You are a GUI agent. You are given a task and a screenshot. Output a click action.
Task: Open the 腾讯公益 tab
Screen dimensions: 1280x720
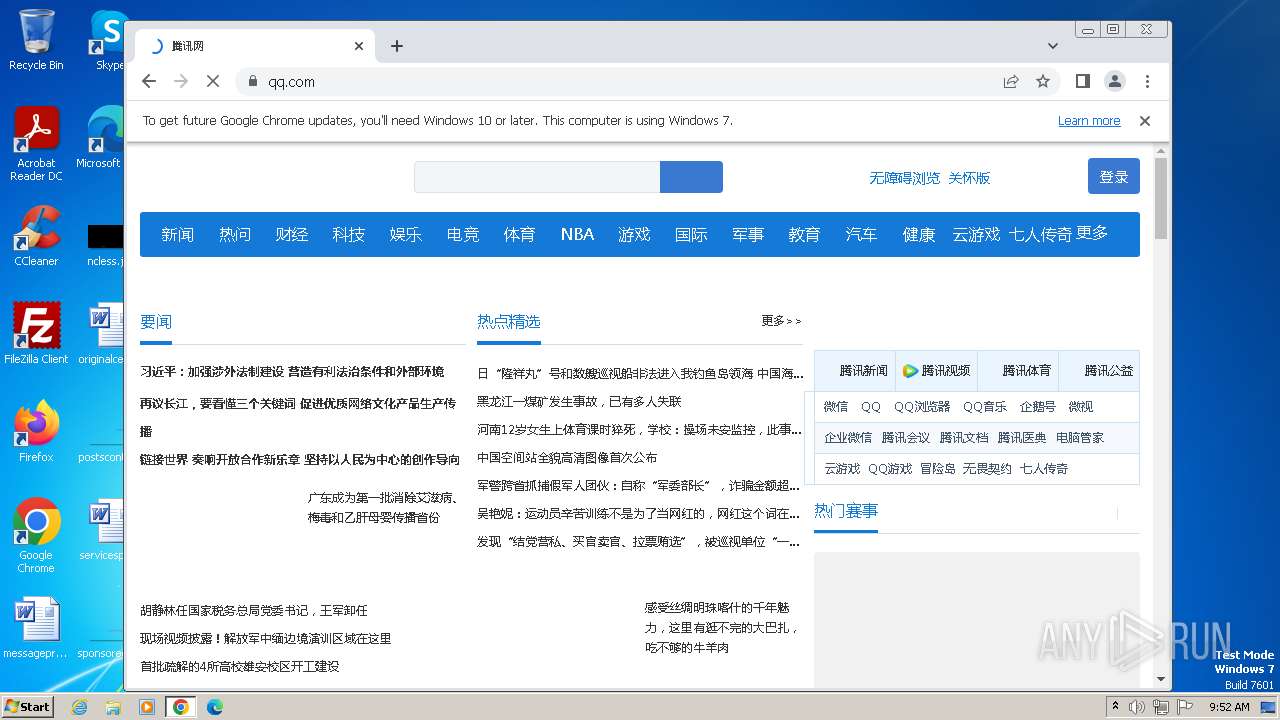(x=1099, y=370)
